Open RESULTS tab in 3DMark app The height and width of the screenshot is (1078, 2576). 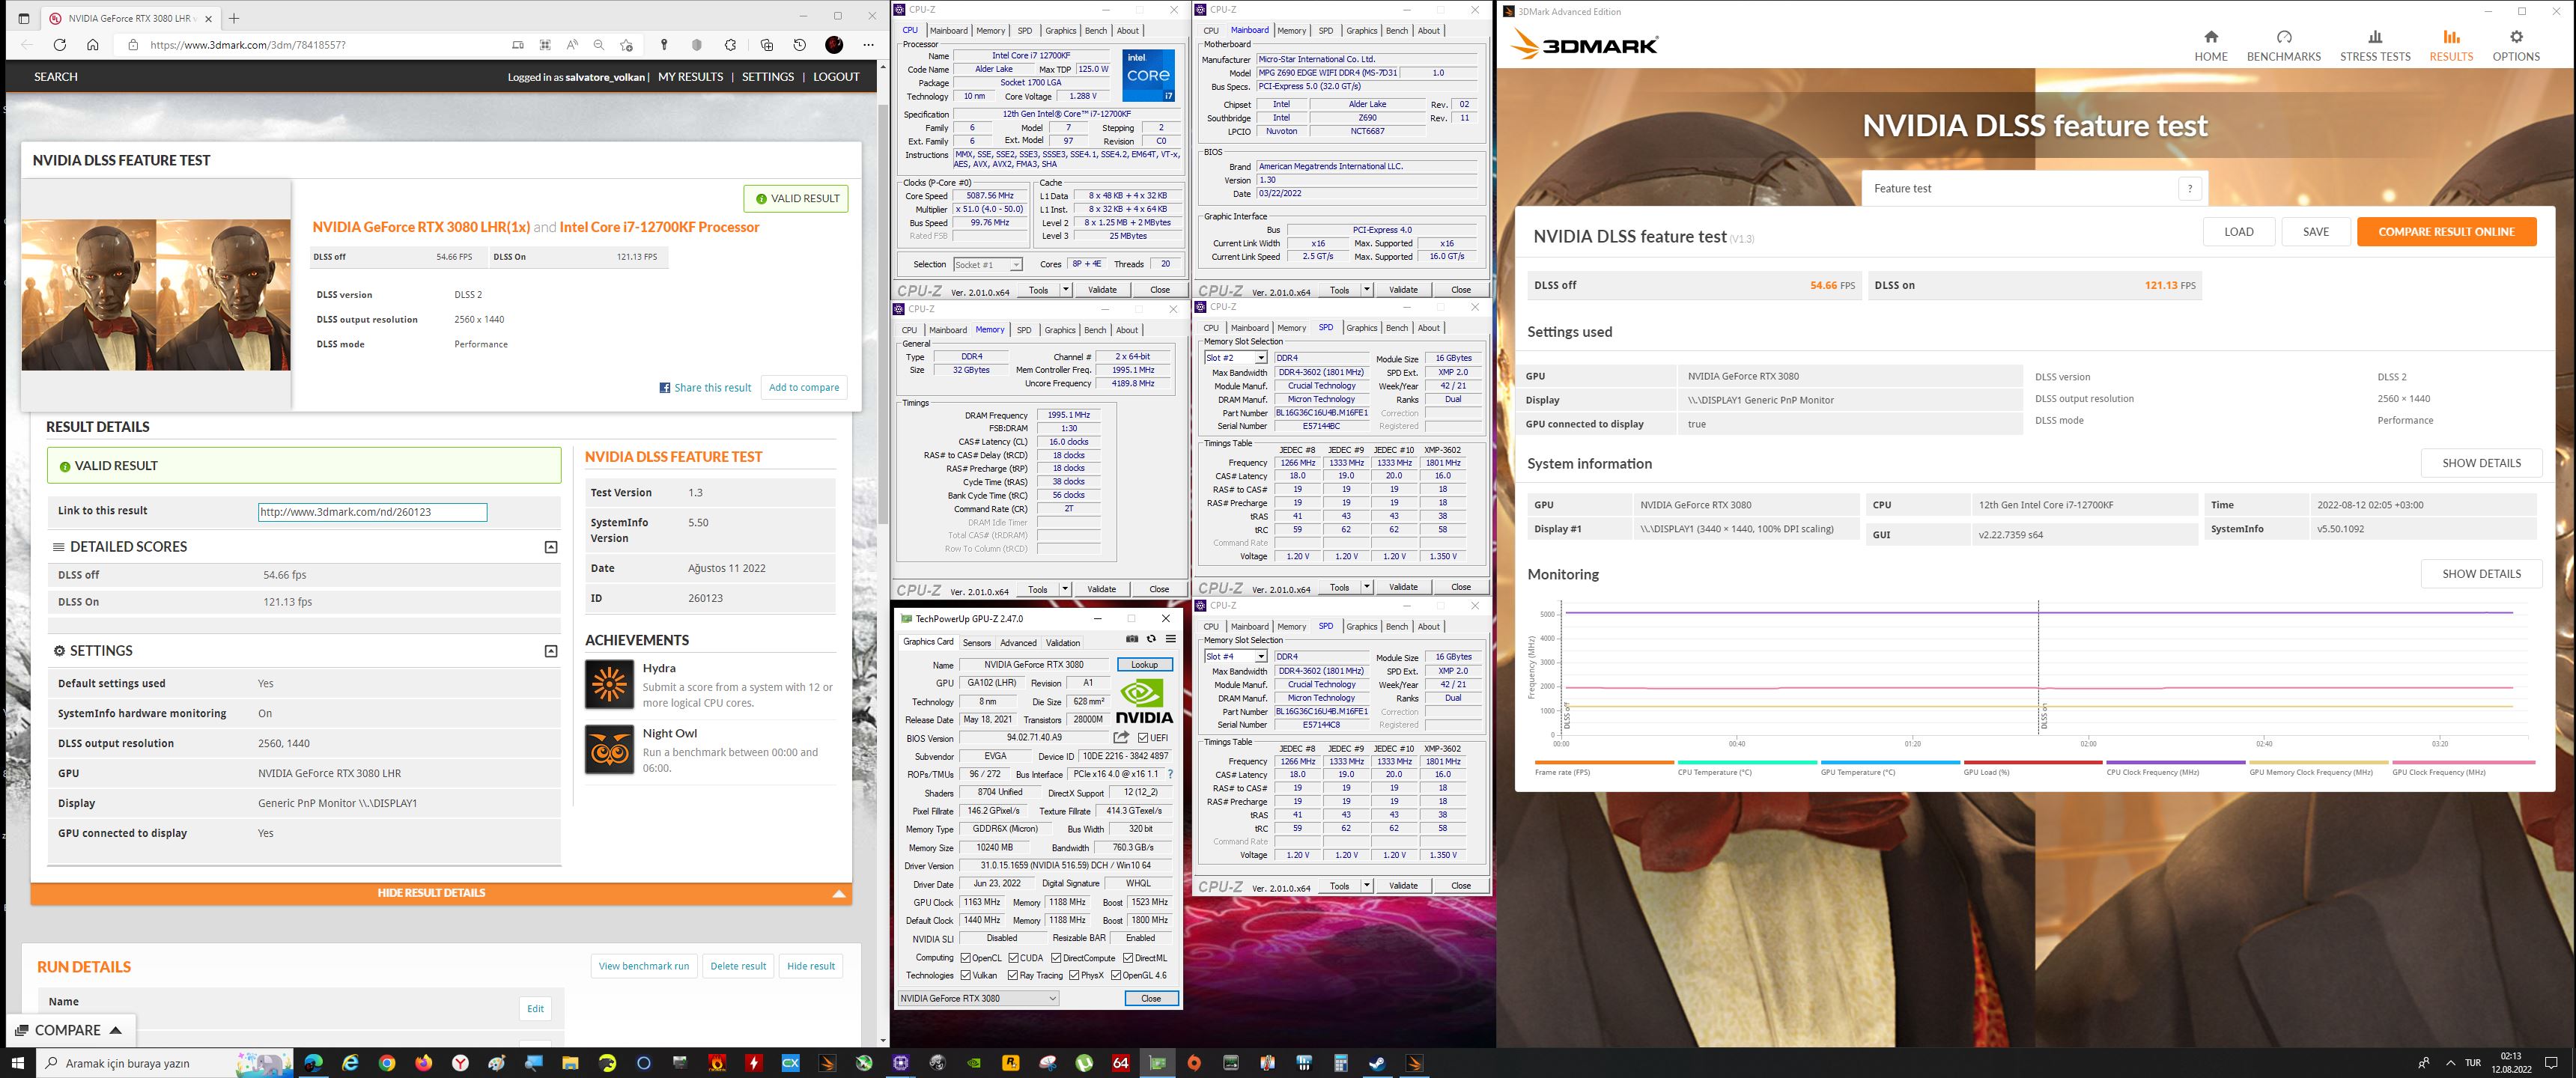point(2450,46)
